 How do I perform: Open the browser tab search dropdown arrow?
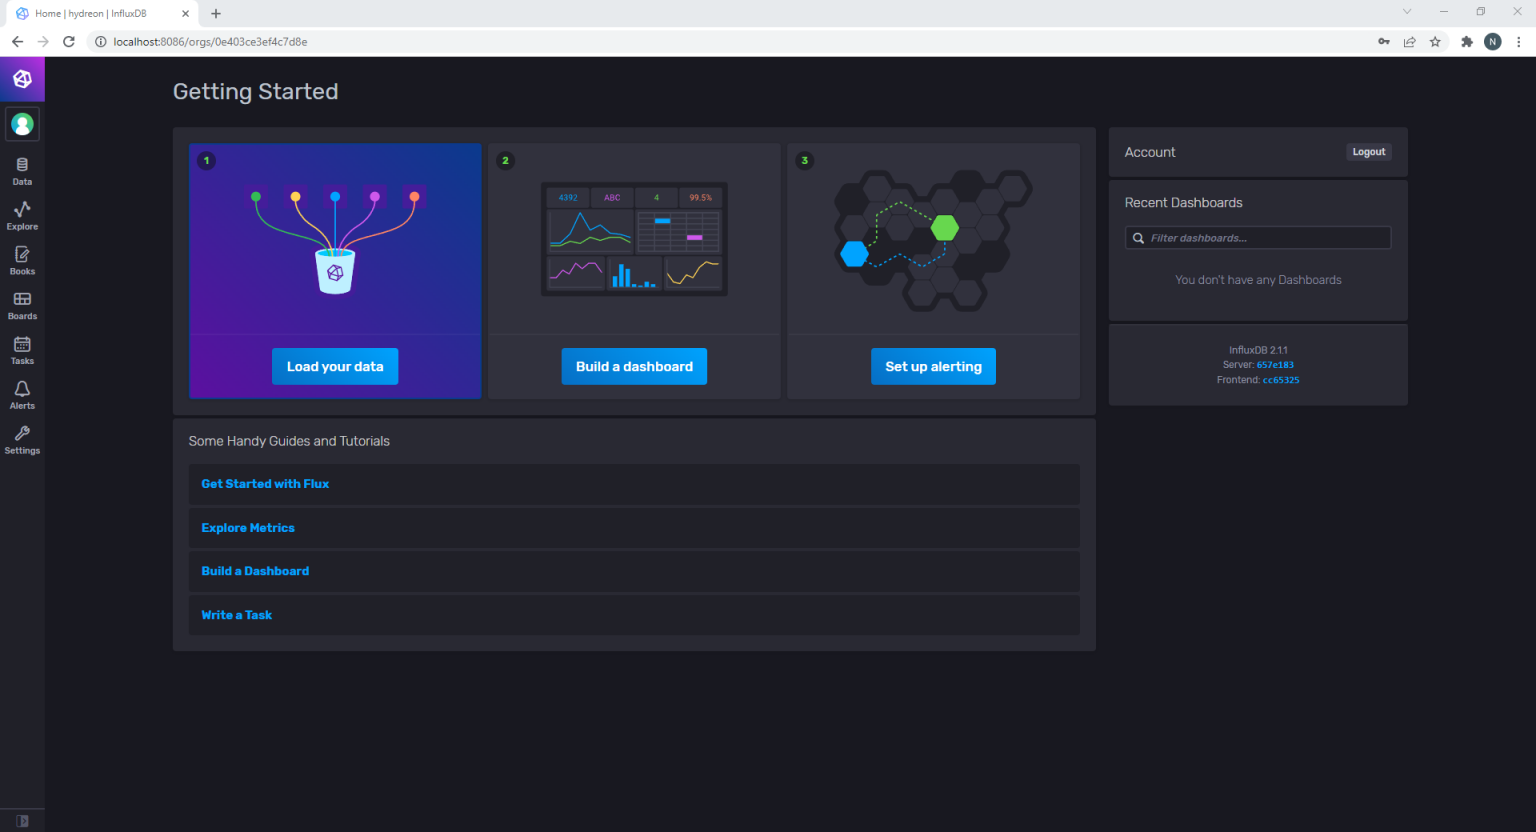[x=1407, y=11]
